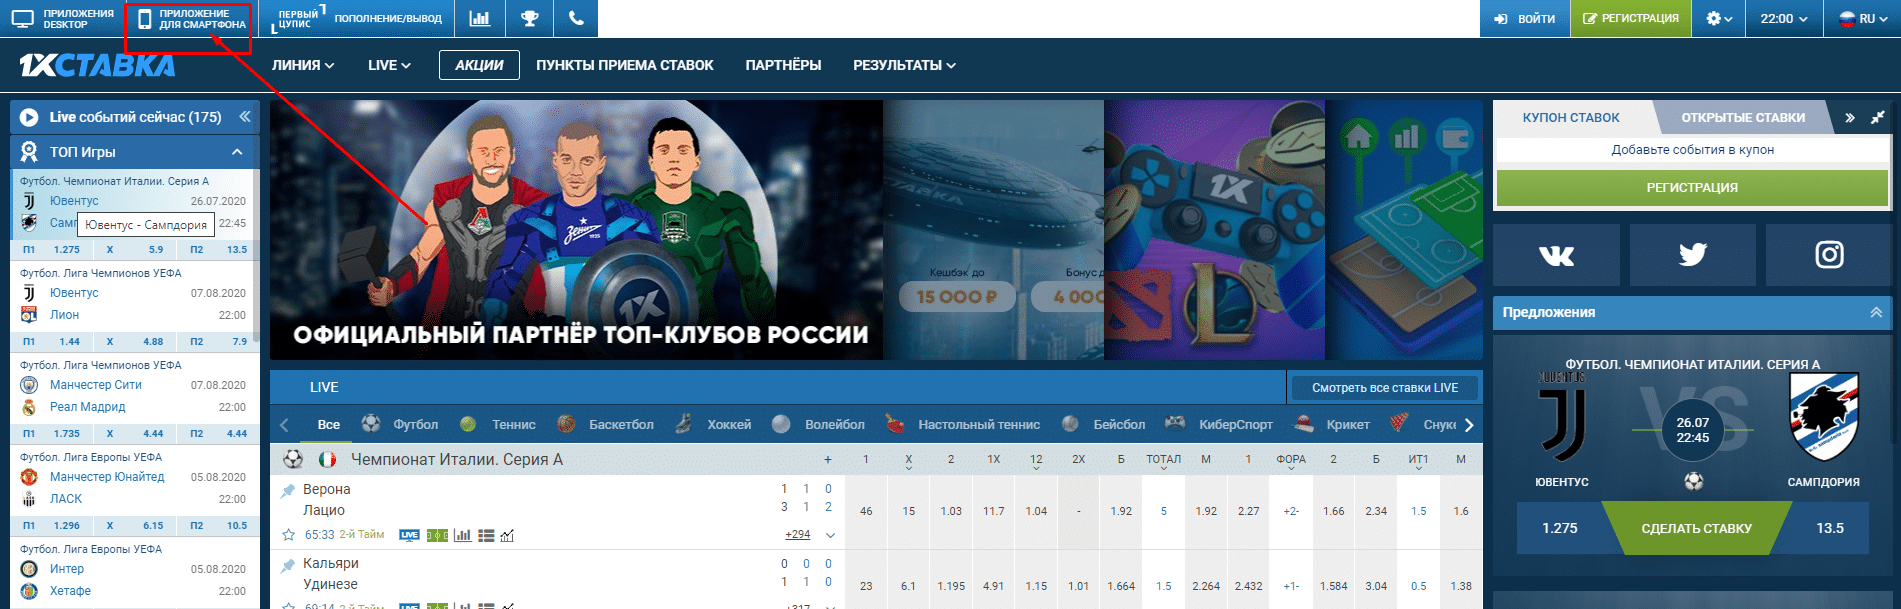The width and height of the screenshot is (1901, 609).
Task: Pin the Кальяри – Удинезе match
Action: pos(288,564)
